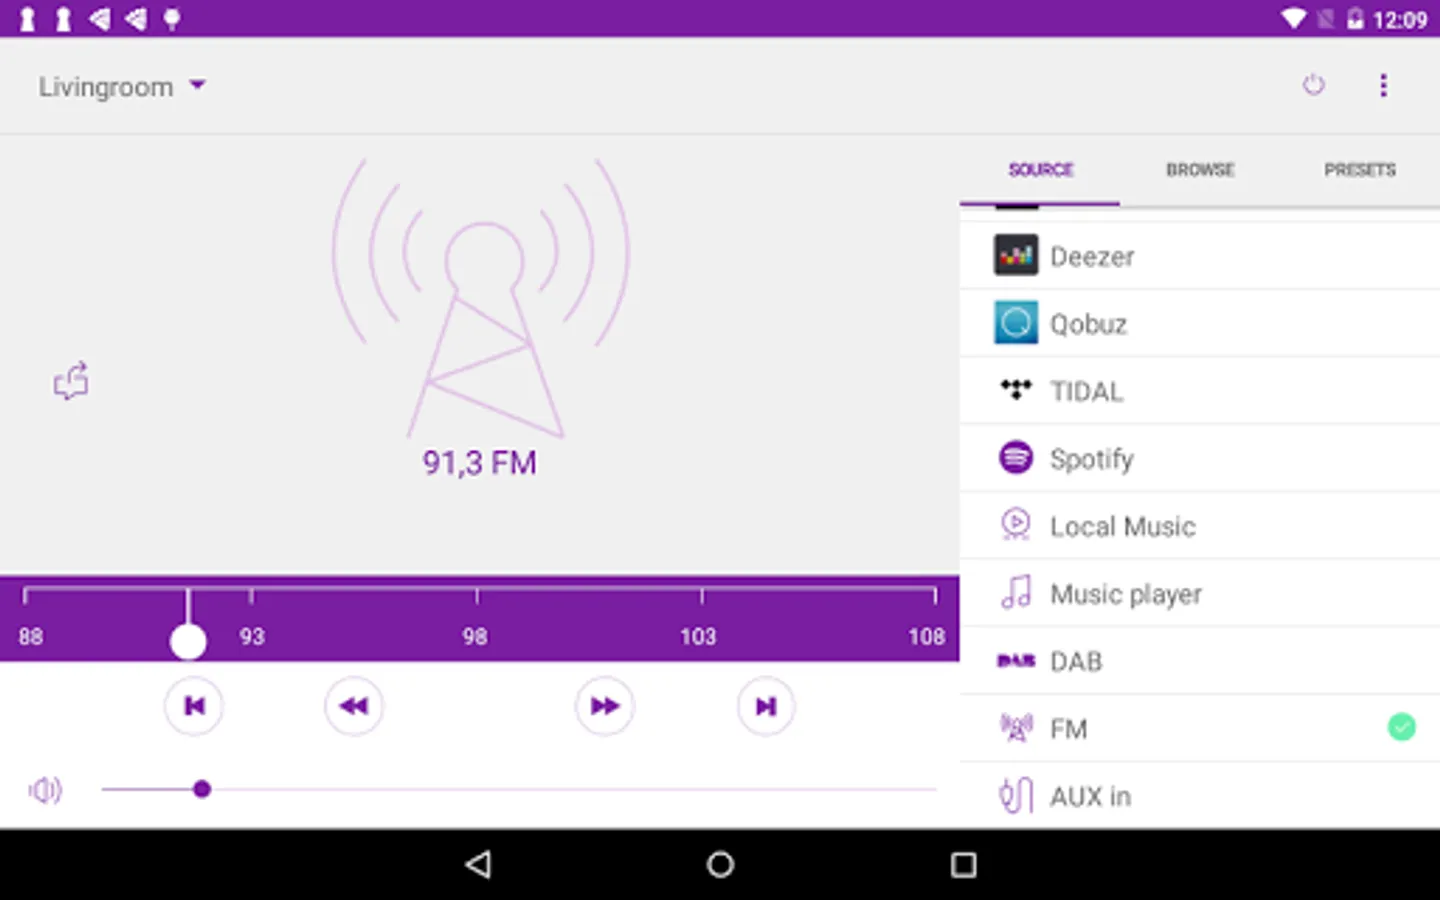Click the volume slider knob
Image resolution: width=1440 pixels, height=900 pixels.
[202, 789]
